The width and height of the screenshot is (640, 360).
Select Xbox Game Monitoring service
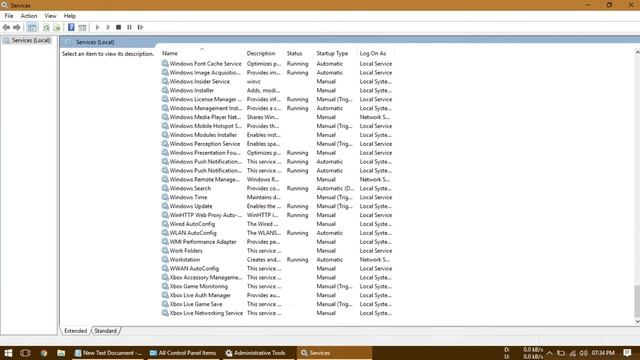277,287
